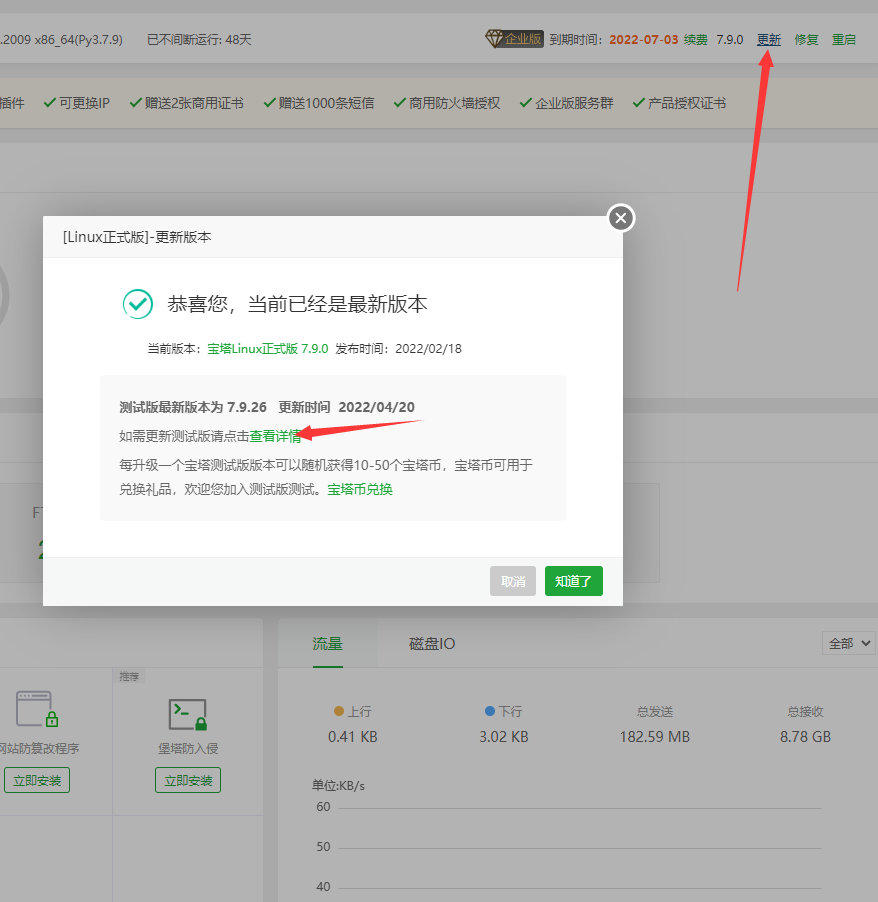This screenshot has height=902, width=878.
Task: Click the 更新 link in the top bar
Action: [769, 40]
